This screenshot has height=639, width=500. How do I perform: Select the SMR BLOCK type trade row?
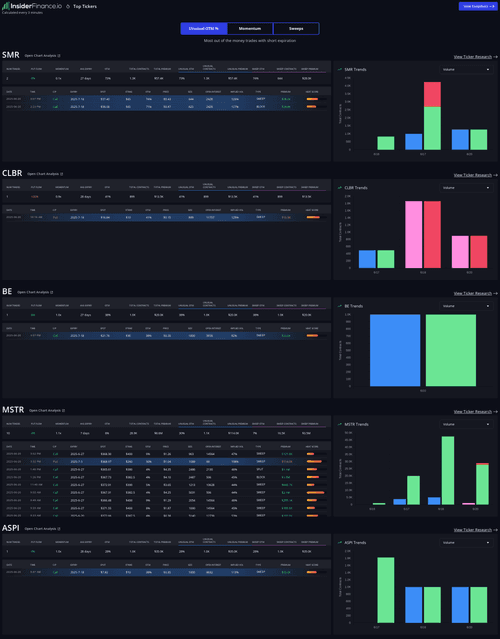coord(166,107)
